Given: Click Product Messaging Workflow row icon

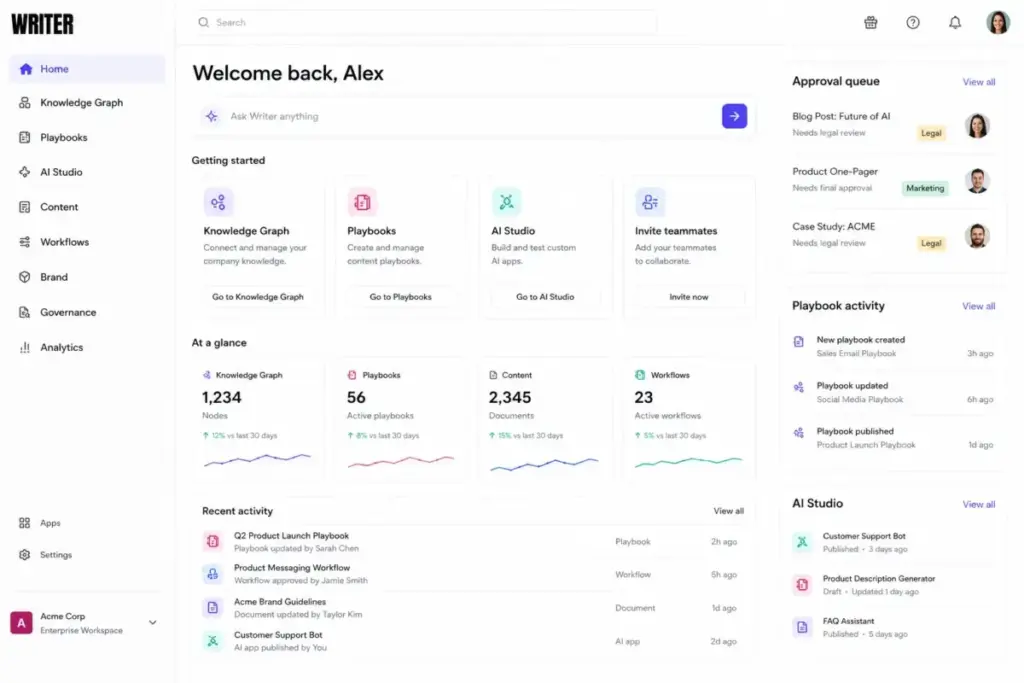Looking at the screenshot, I should pos(213,575).
